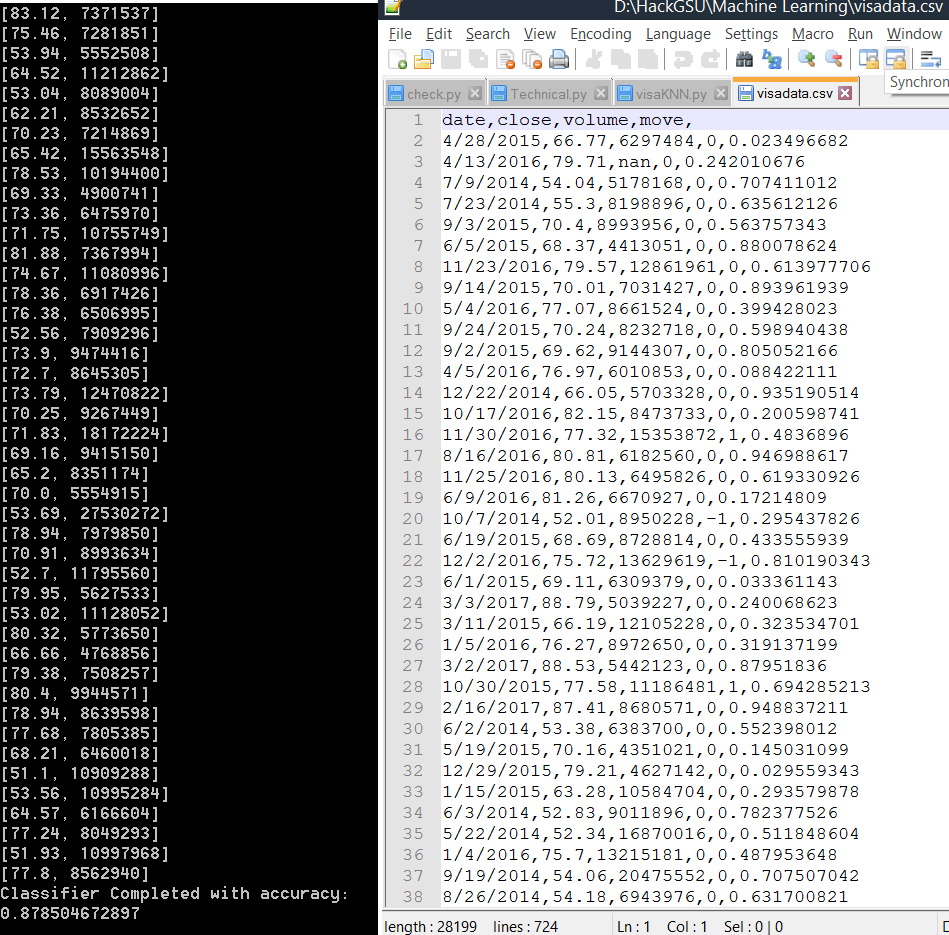Image resolution: width=949 pixels, height=935 pixels.
Task: Click the Save All toolbar icon
Action: [x=478, y=59]
